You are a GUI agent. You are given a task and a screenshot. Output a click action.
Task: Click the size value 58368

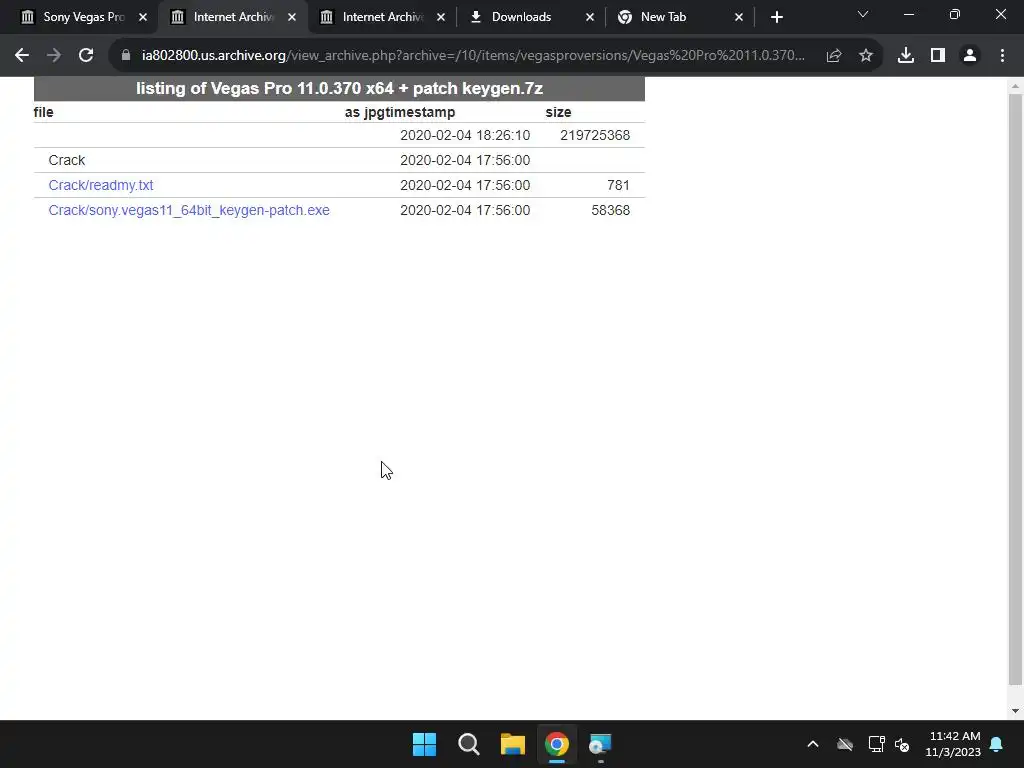pyautogui.click(x=611, y=210)
